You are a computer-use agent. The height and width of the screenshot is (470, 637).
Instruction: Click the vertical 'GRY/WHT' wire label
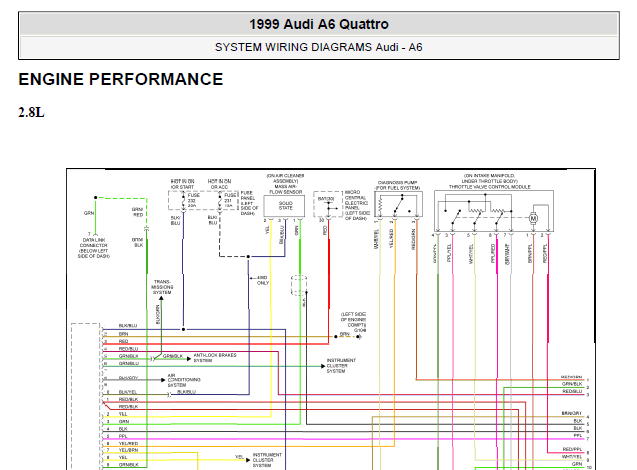coord(507,254)
